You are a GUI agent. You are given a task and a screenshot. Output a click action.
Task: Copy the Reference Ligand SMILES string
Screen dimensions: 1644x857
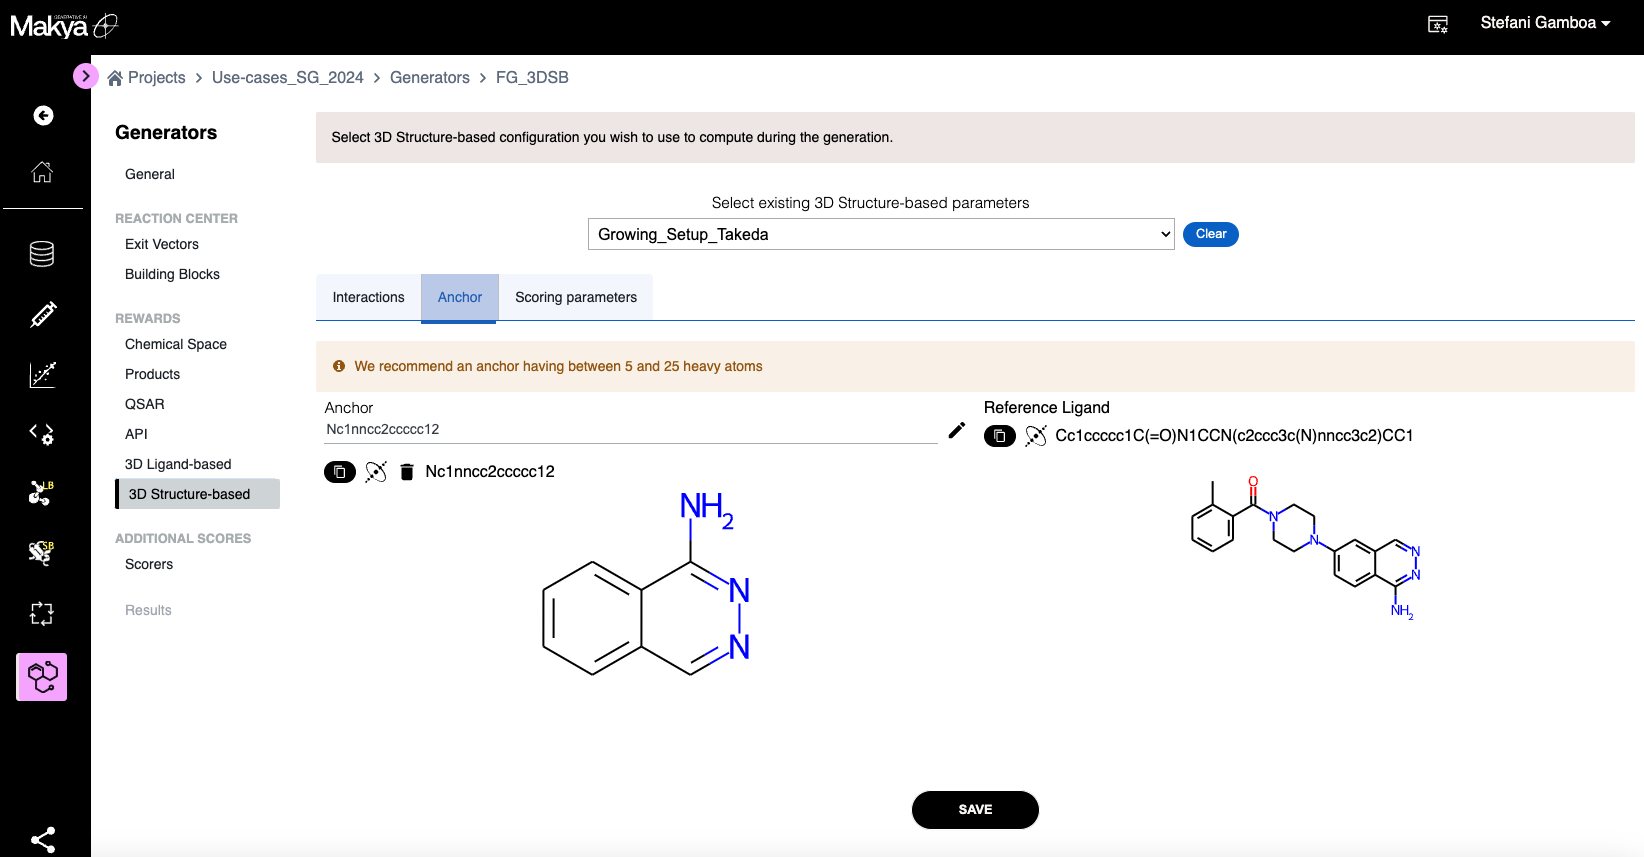click(999, 436)
